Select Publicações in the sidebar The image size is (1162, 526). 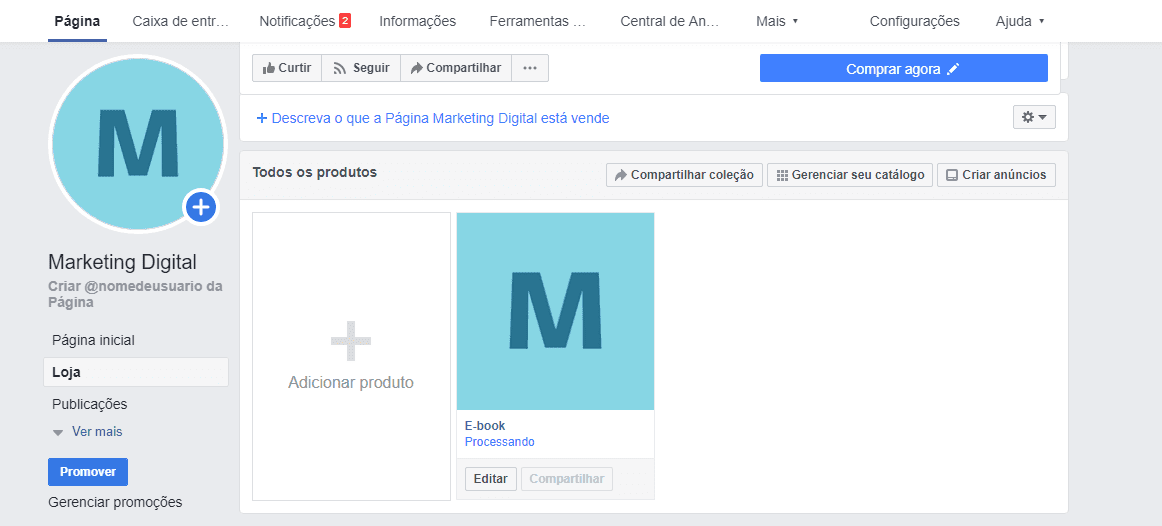tap(90, 404)
